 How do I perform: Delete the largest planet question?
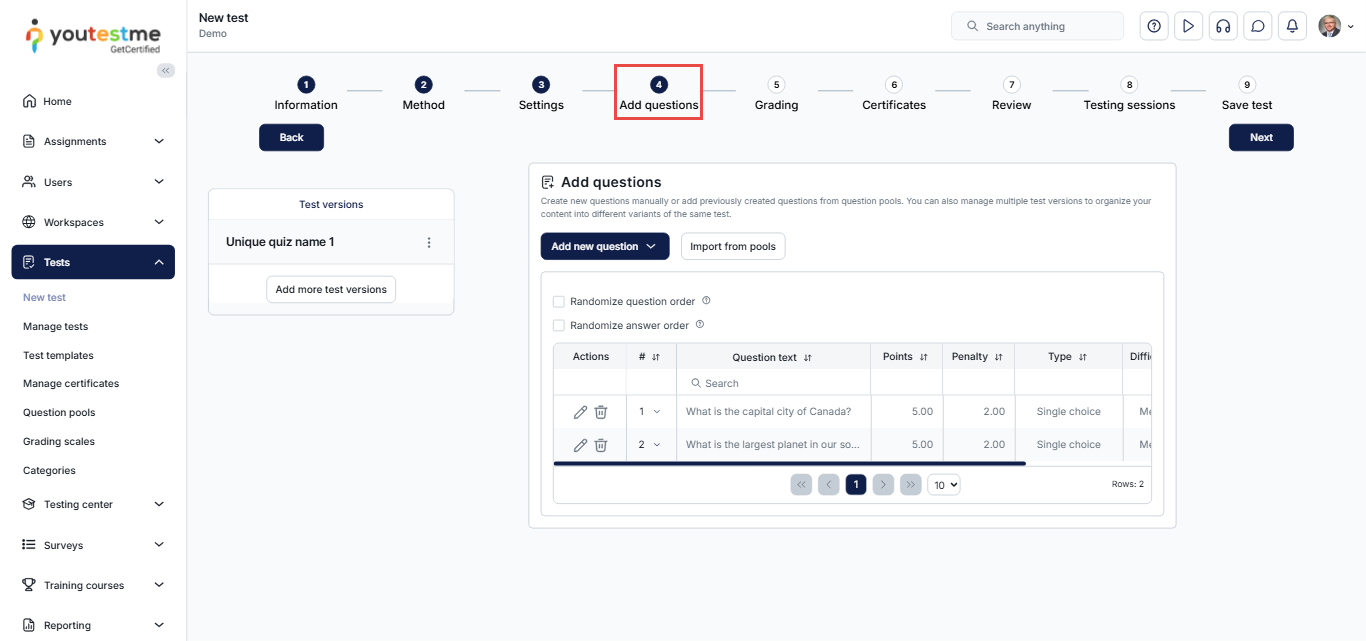pyautogui.click(x=601, y=445)
